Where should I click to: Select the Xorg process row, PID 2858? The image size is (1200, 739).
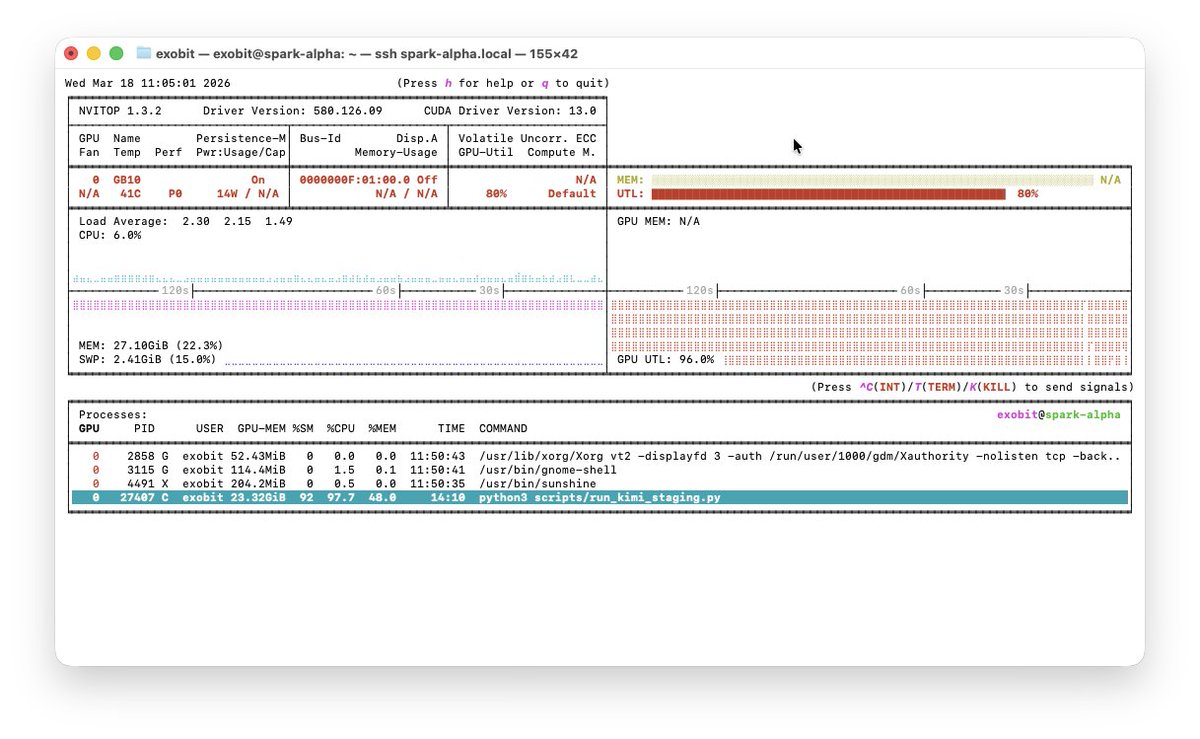[600, 456]
